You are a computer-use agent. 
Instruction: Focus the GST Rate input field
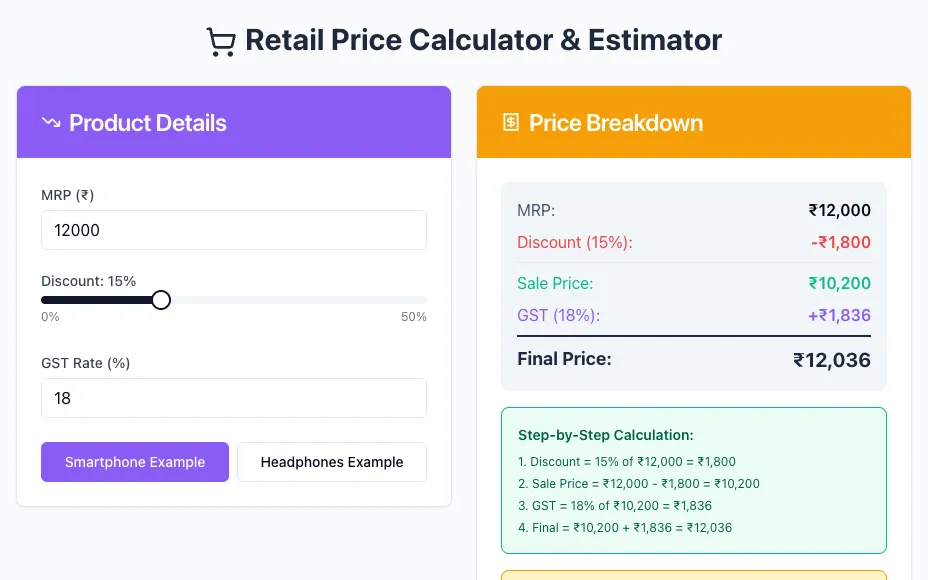click(234, 398)
